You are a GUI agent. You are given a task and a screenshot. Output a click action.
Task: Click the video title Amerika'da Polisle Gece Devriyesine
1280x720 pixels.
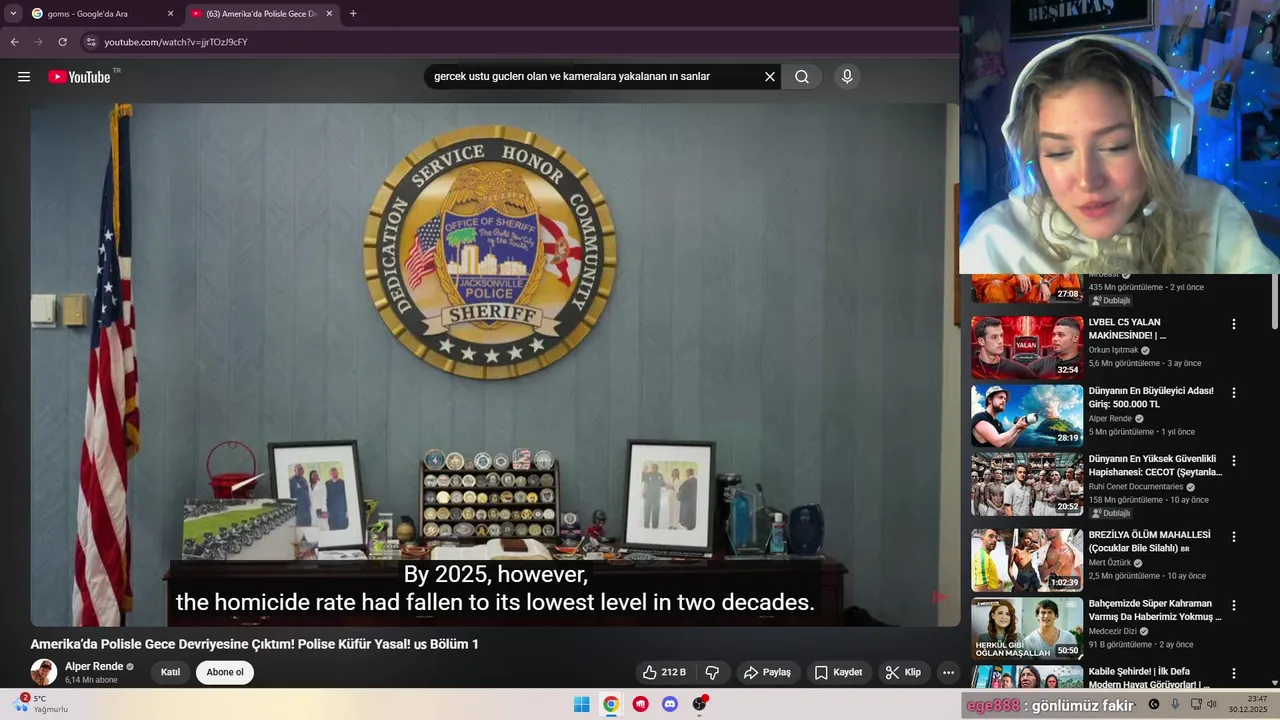click(254, 644)
